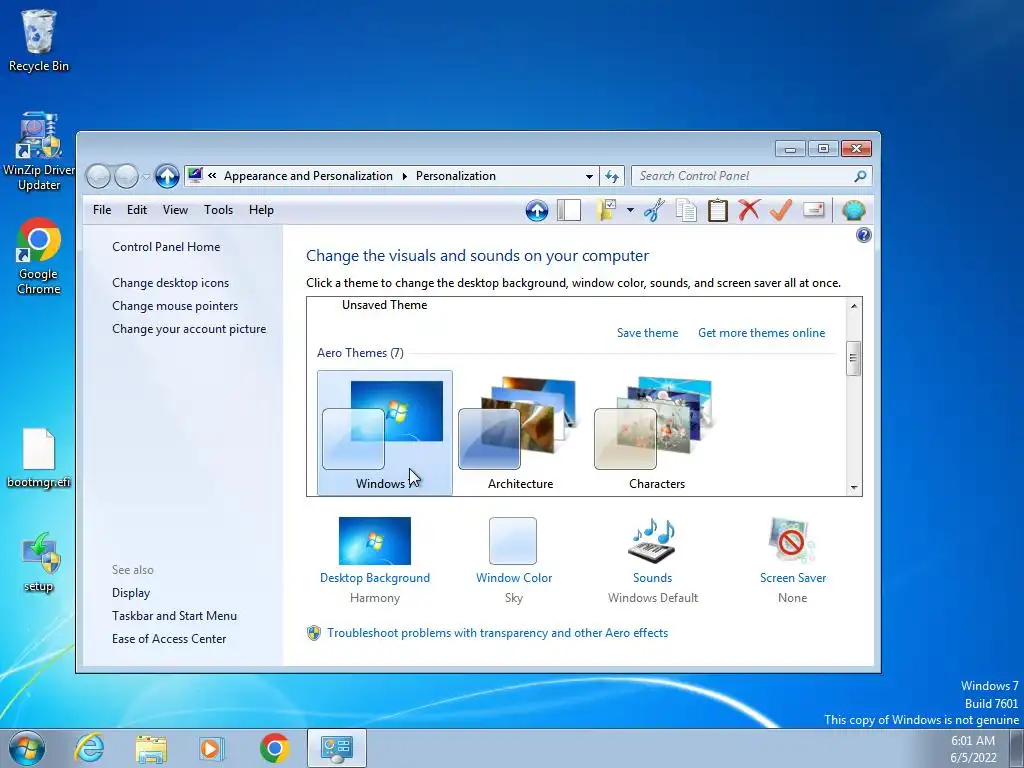Select the bootmgr.efi file on desktop
Image resolution: width=1024 pixels, height=768 pixels.
point(39,459)
